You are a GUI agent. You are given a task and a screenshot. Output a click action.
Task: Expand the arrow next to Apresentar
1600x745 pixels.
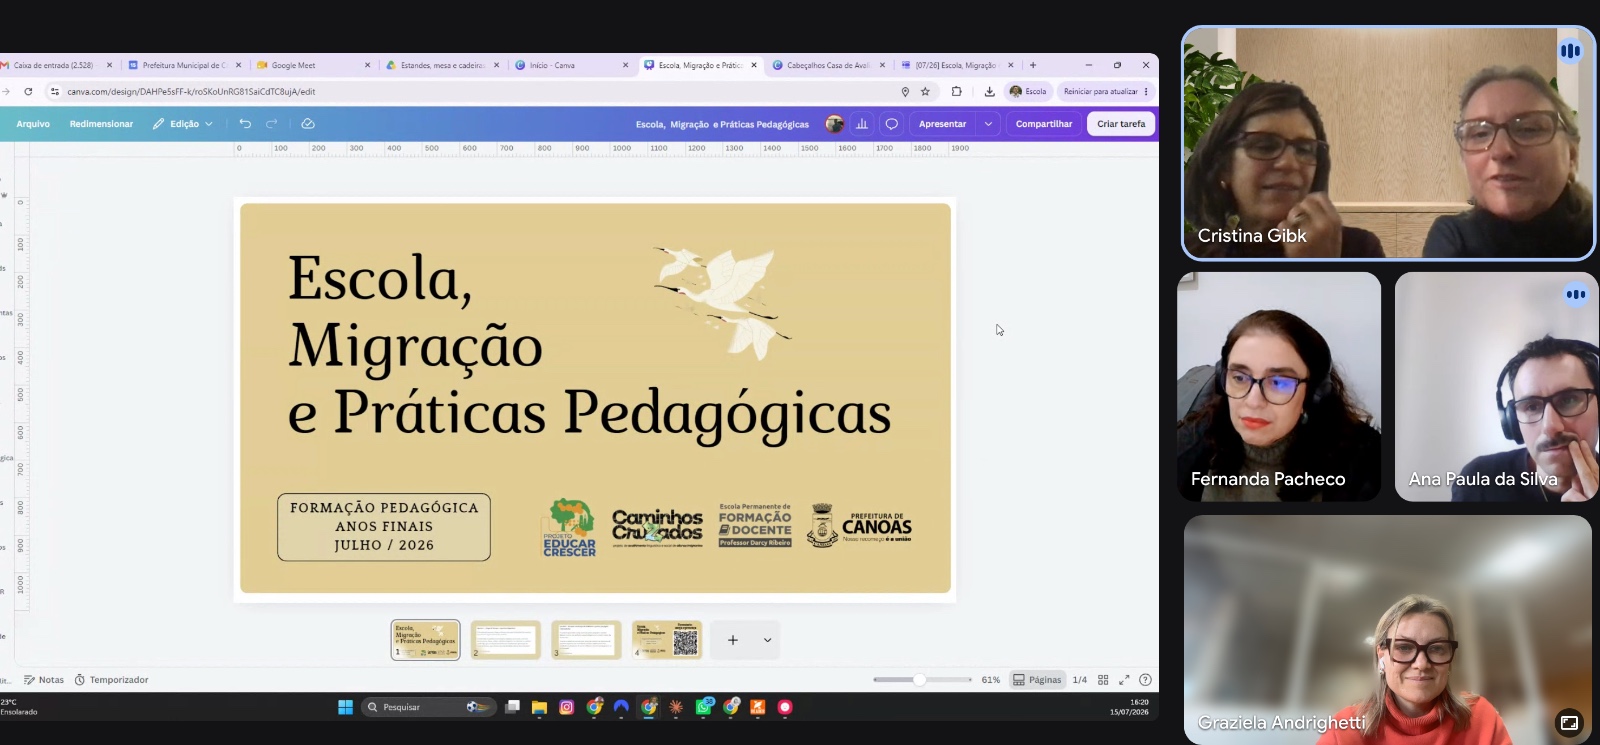coord(988,124)
